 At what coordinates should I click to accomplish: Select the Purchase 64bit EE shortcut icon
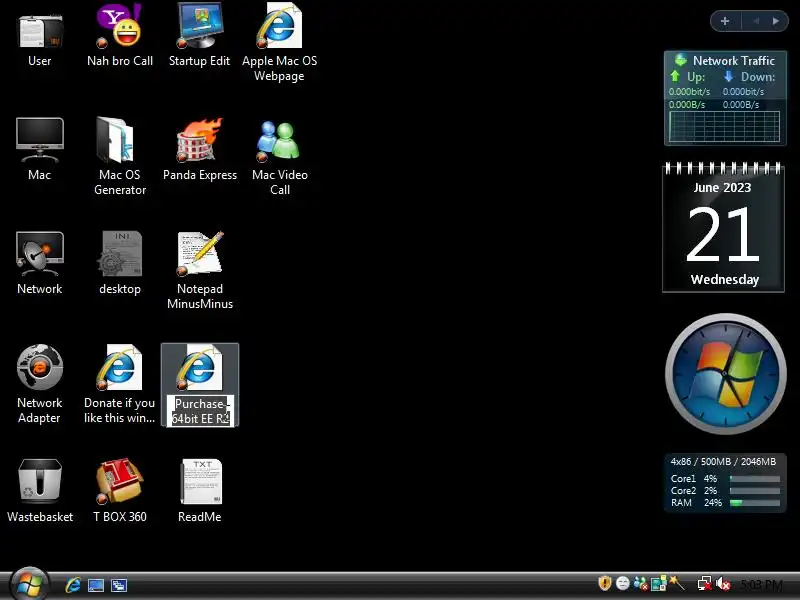199,367
